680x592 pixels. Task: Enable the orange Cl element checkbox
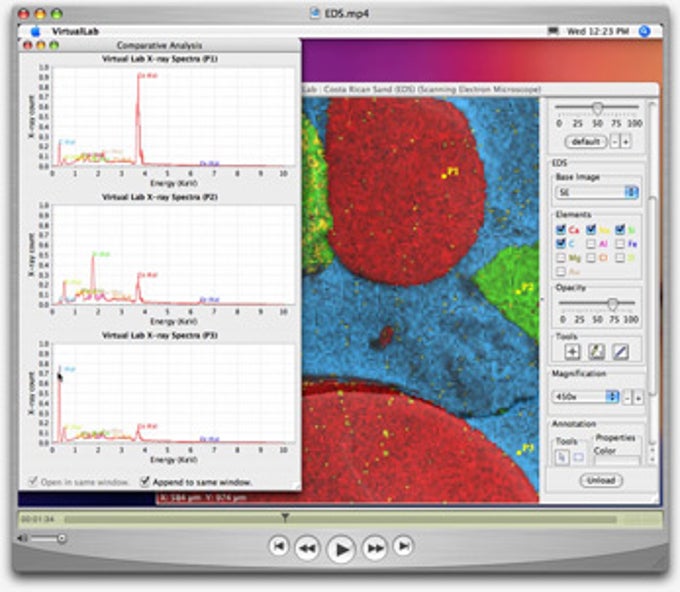(591, 258)
